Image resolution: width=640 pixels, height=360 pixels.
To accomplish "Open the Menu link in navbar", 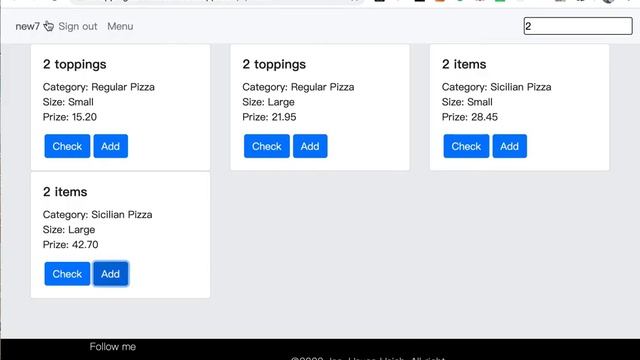I will pyautogui.click(x=120, y=27).
